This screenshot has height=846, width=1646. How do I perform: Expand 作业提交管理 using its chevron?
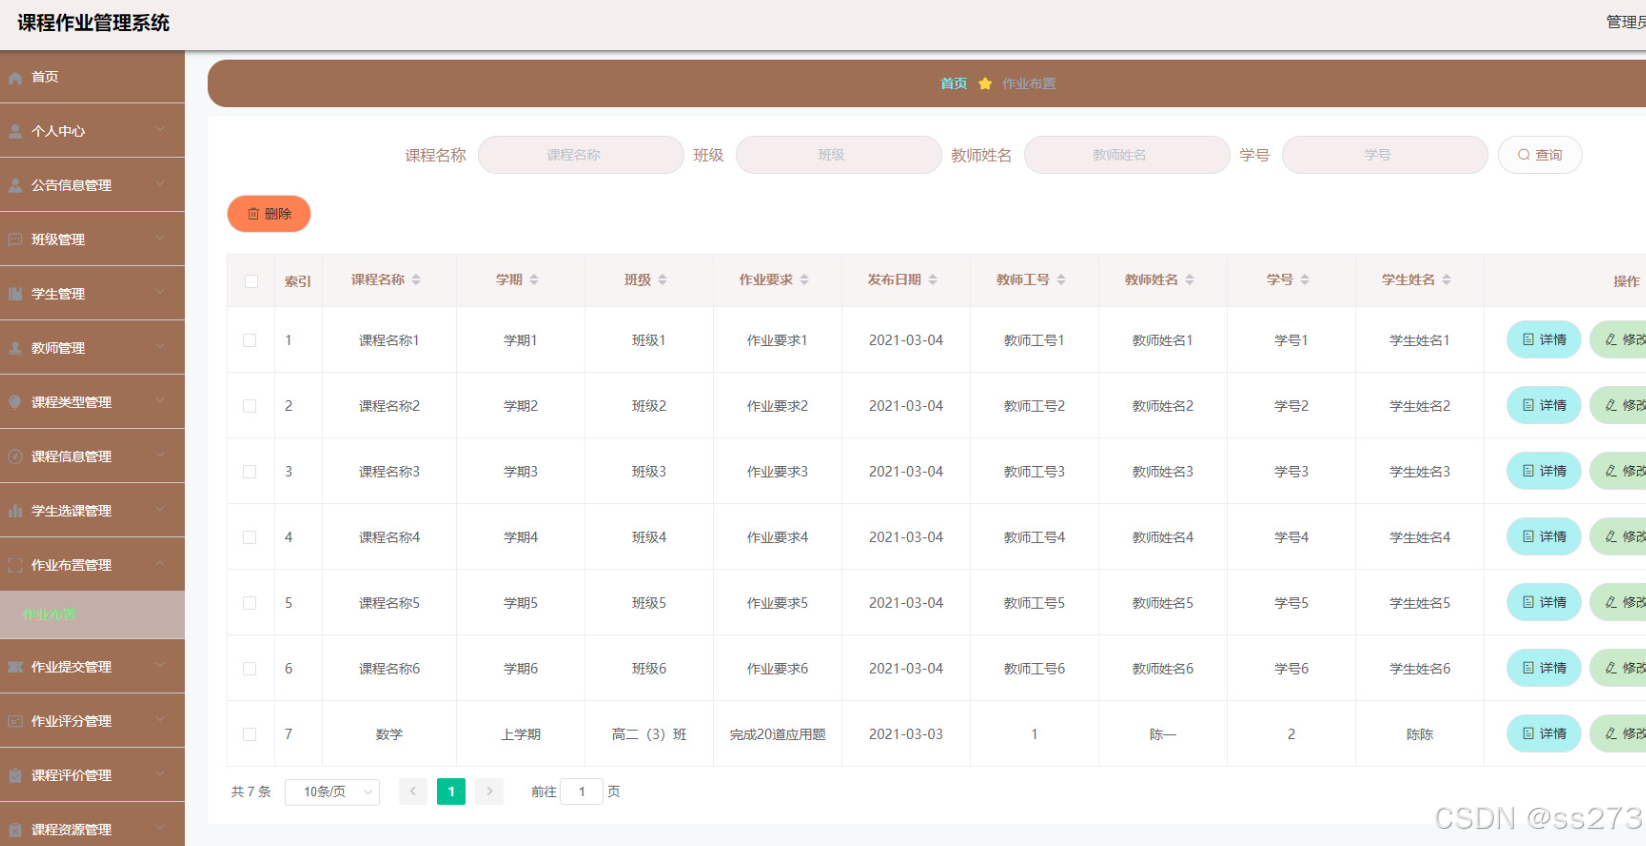tap(160, 665)
